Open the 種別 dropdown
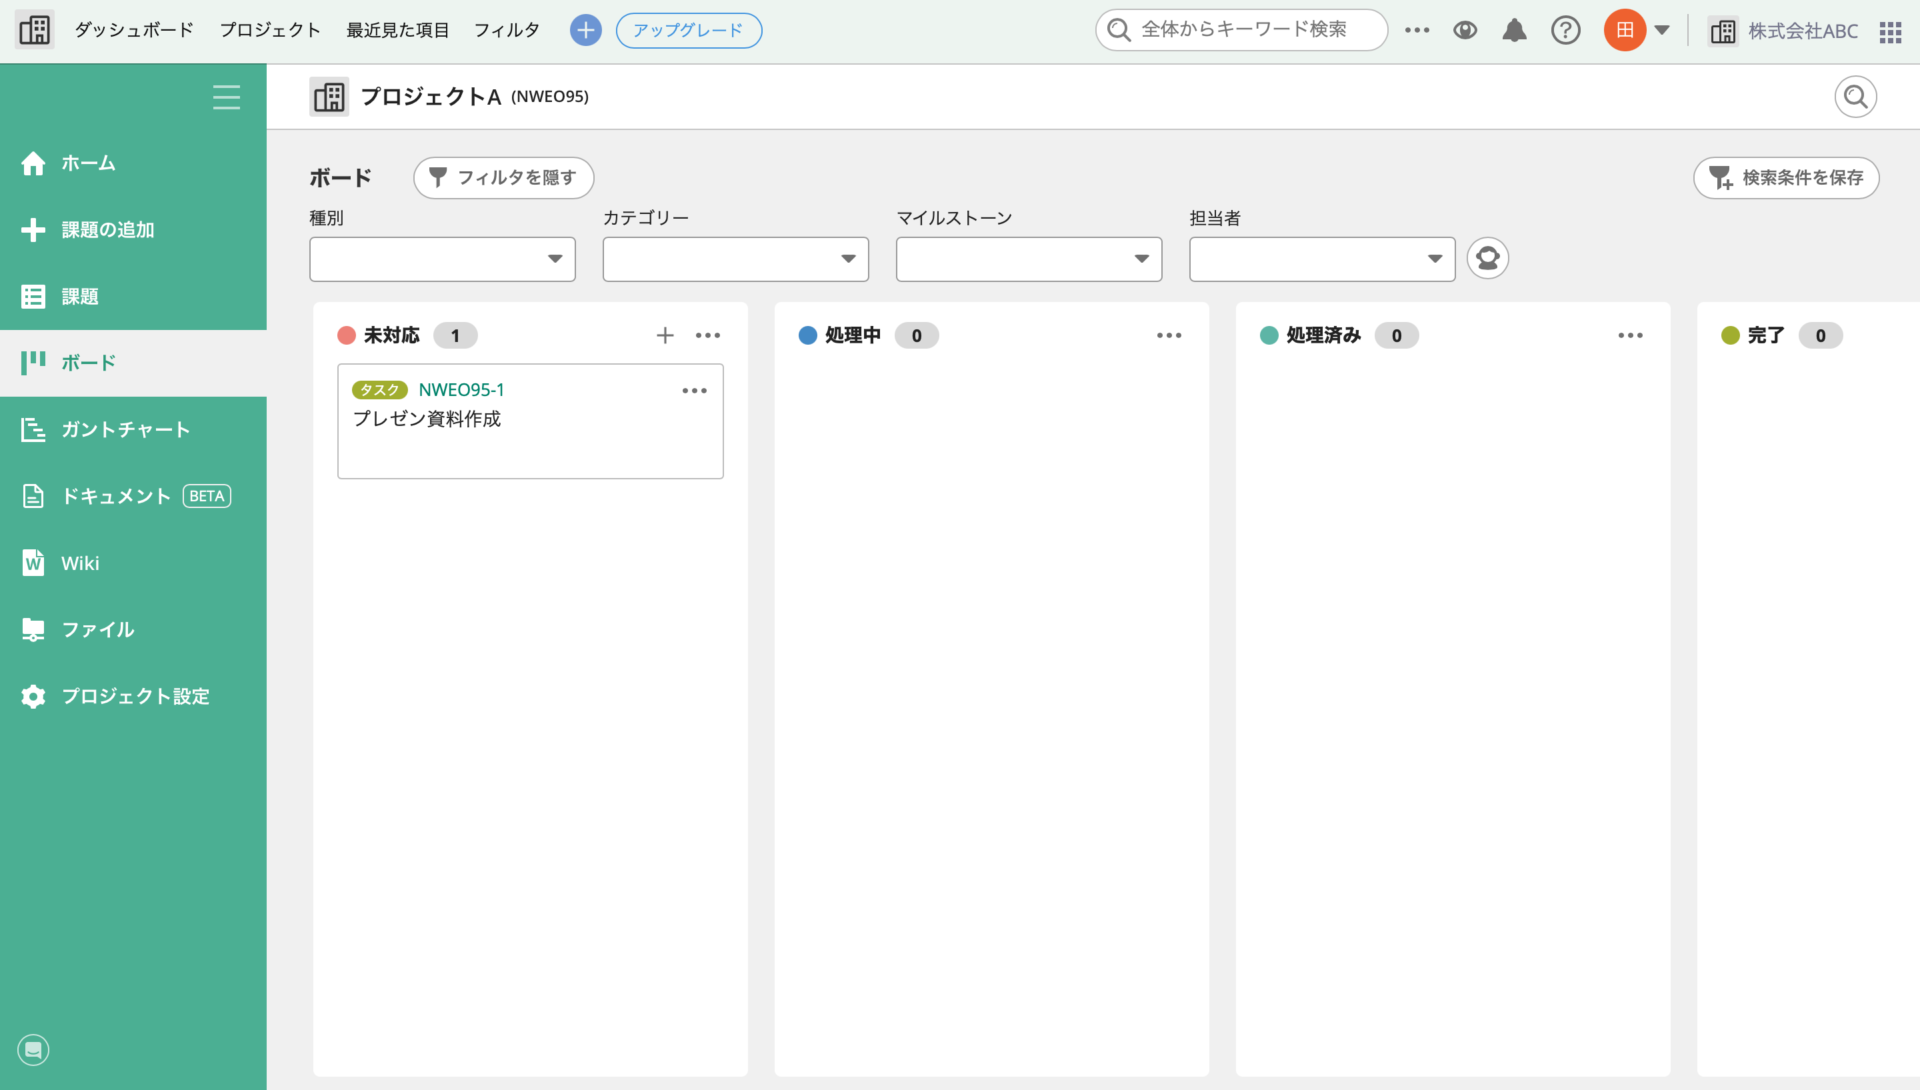Viewport: 1920px width, 1090px height. pos(442,259)
